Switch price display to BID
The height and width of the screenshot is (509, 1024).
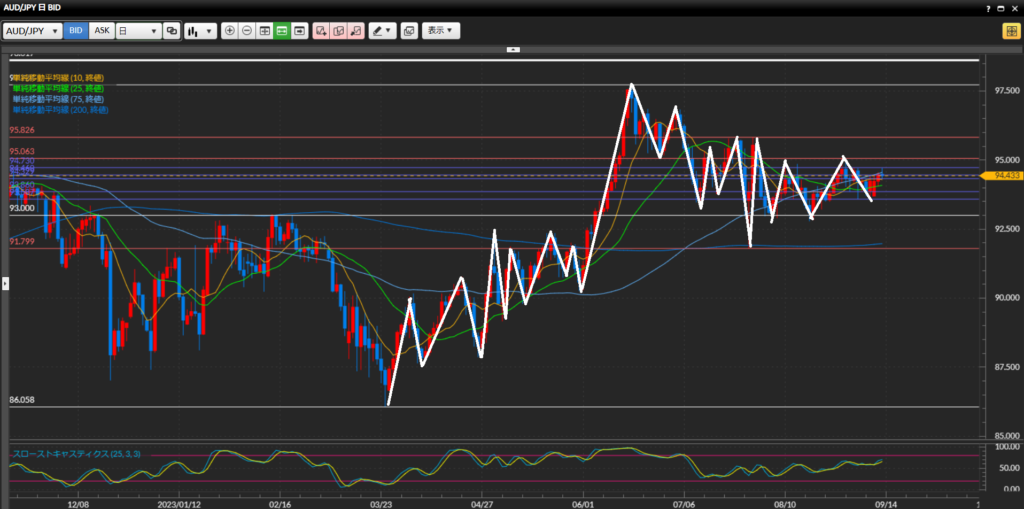(x=76, y=31)
